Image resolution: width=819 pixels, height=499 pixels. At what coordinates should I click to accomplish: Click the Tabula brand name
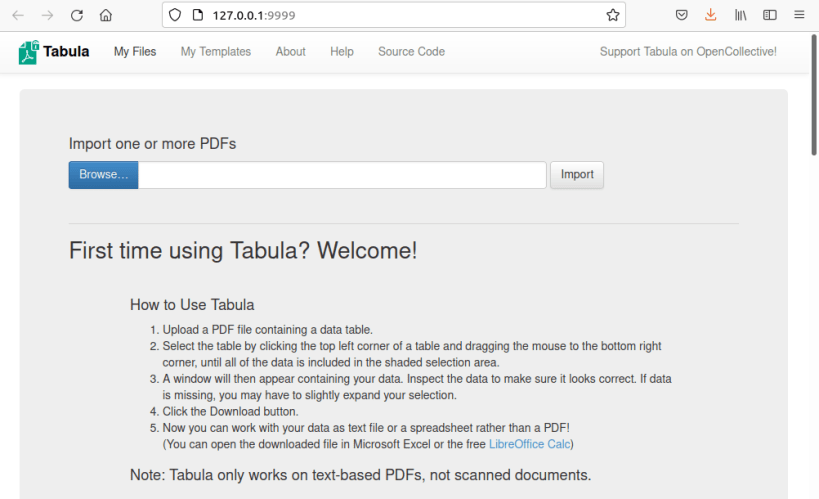pyautogui.click(x=66, y=51)
